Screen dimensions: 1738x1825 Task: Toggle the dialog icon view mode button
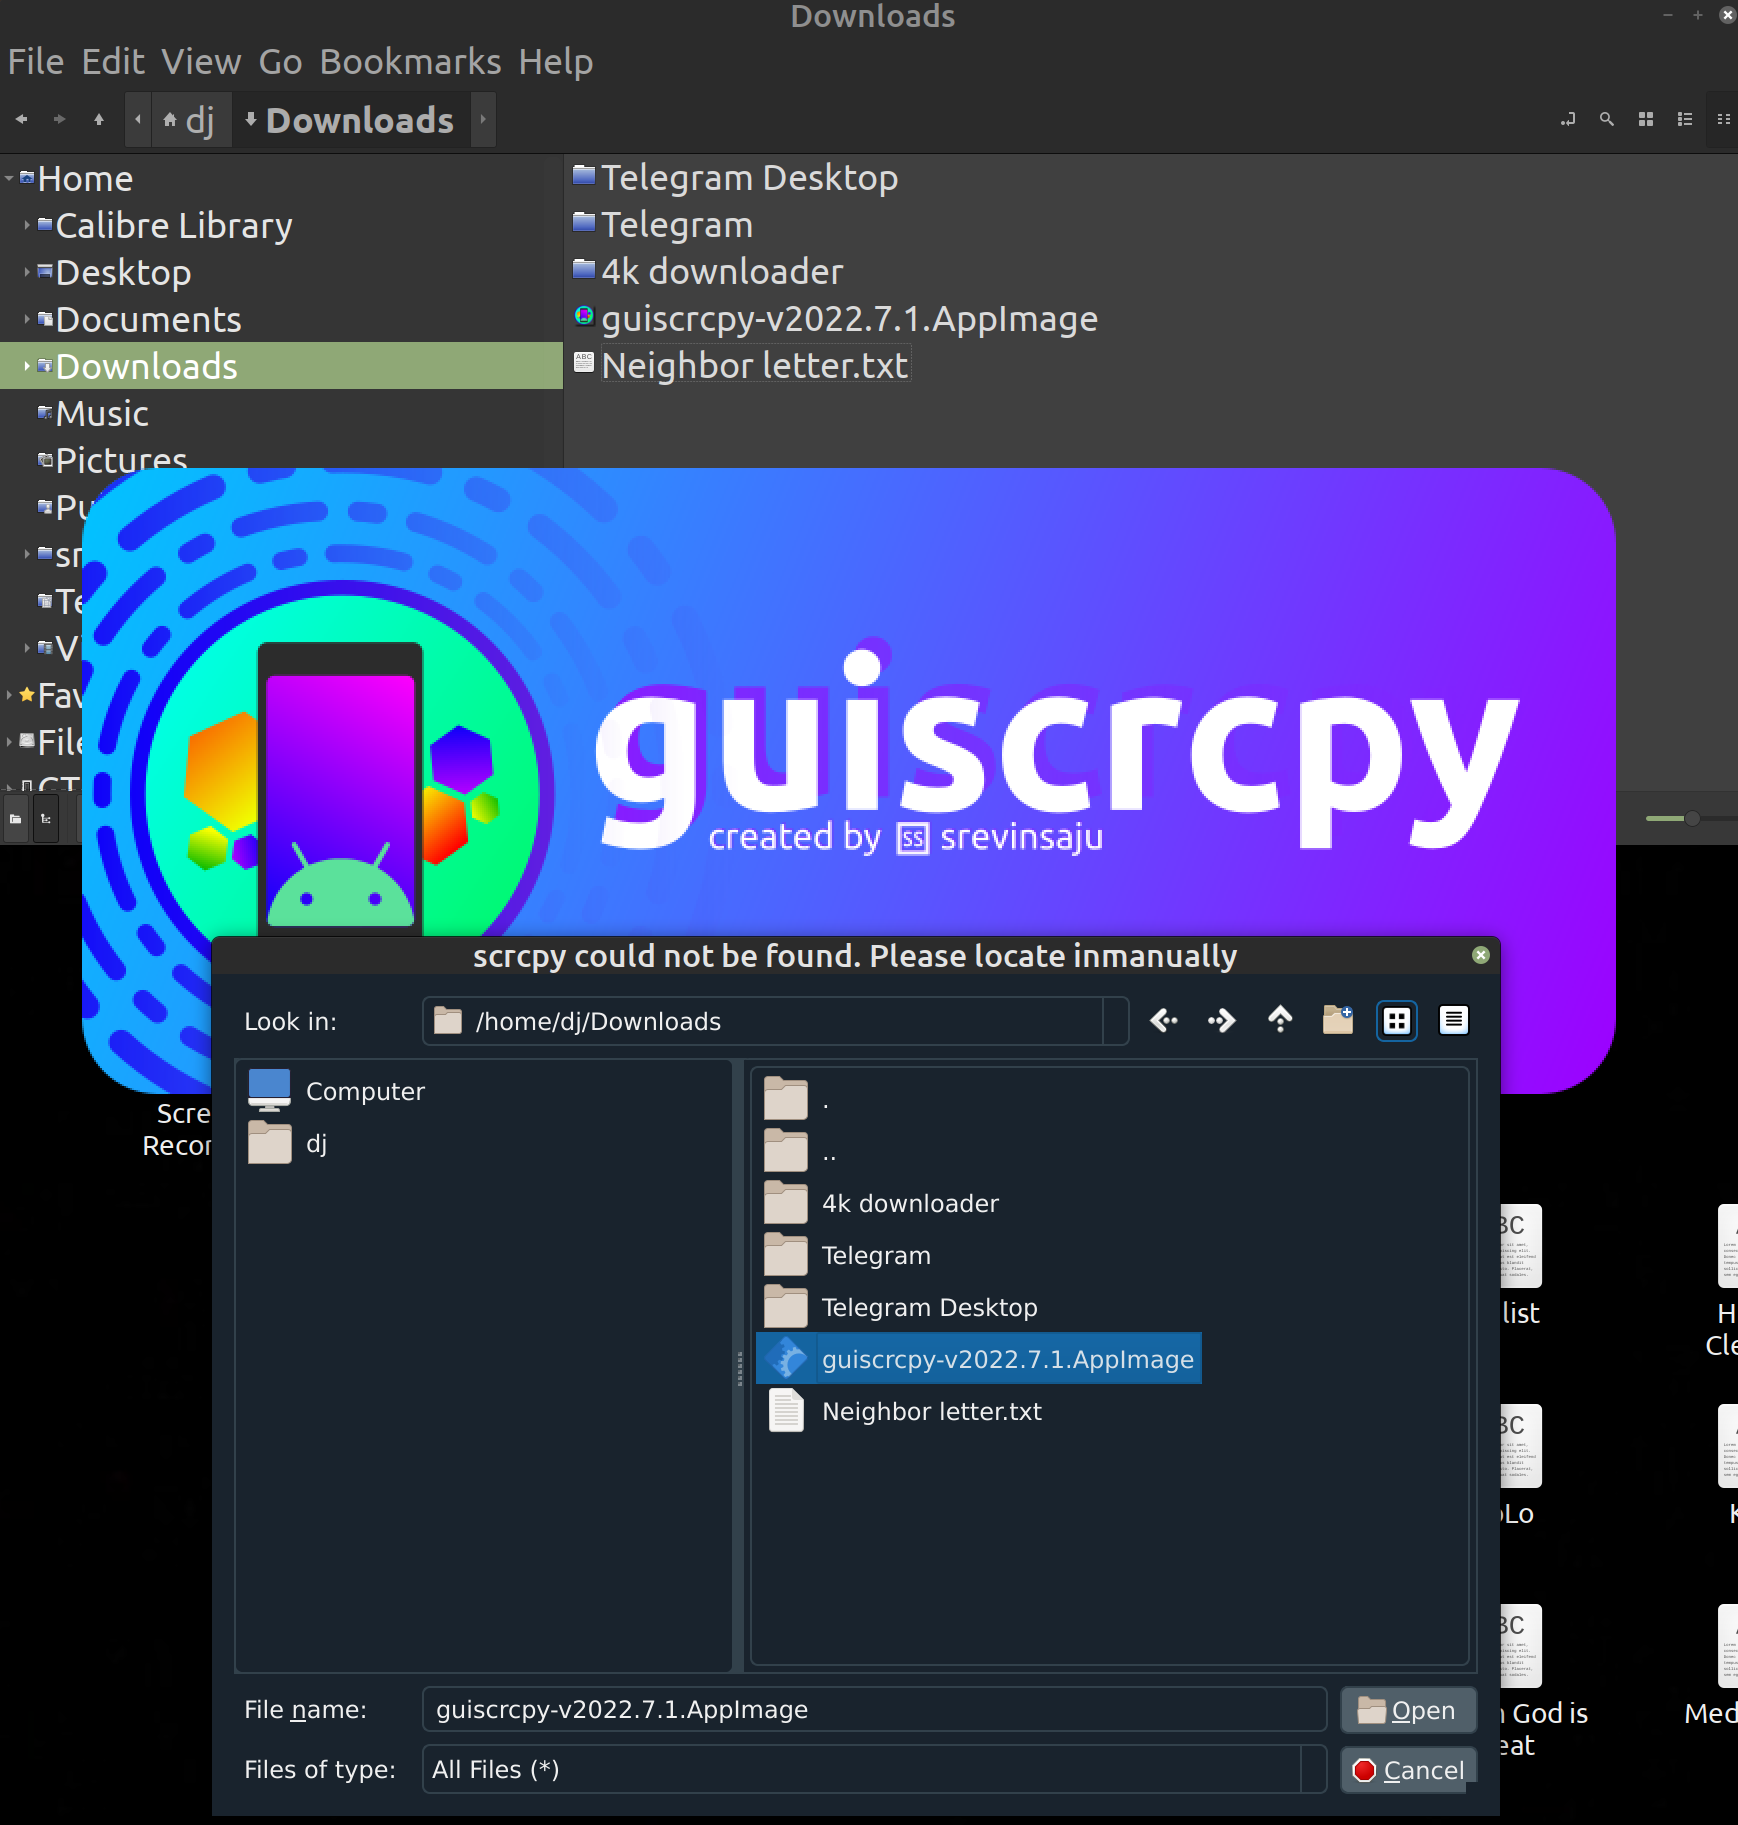pos(1396,1020)
